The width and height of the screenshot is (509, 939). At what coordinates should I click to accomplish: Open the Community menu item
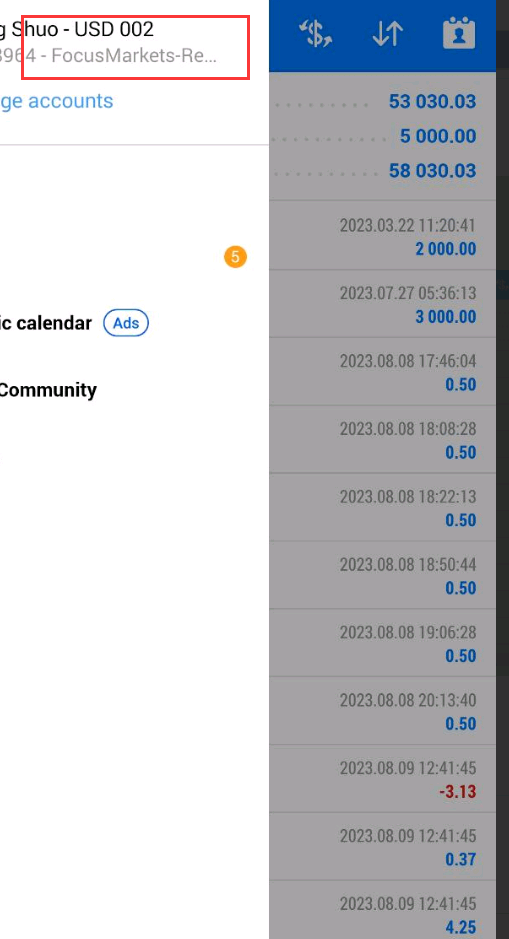point(48,390)
